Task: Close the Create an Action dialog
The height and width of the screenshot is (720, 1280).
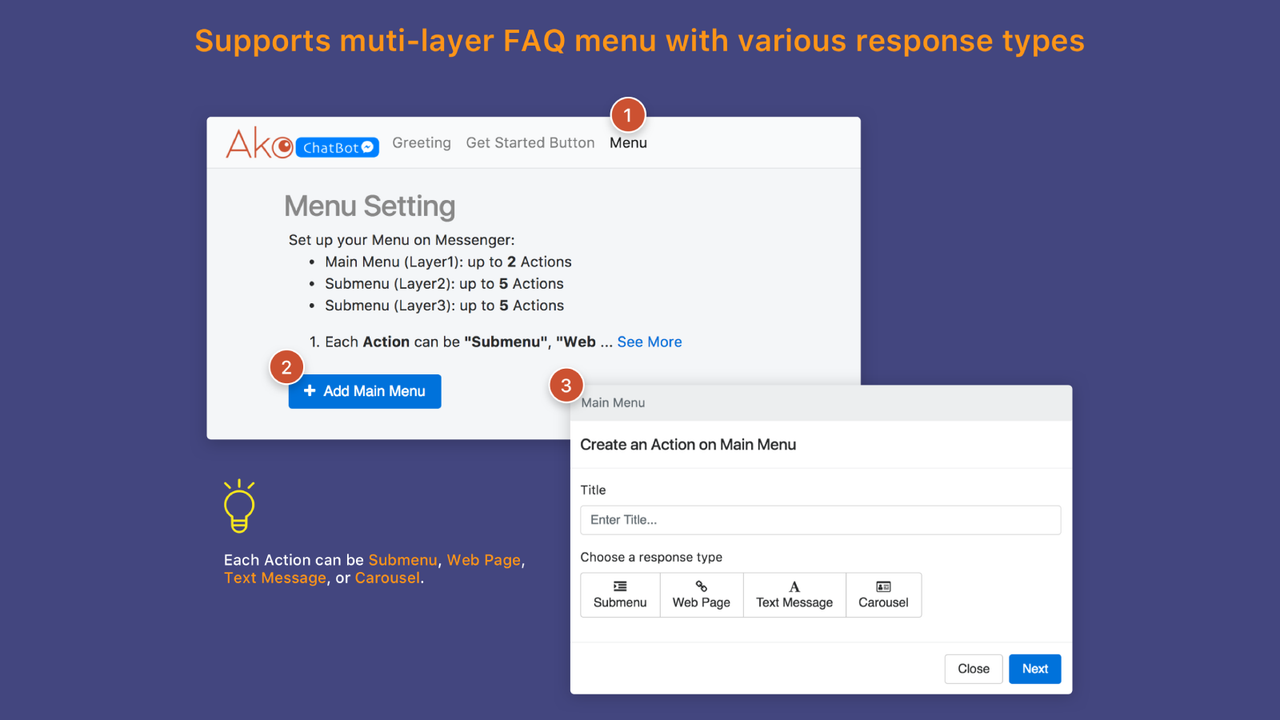Action: (973, 668)
